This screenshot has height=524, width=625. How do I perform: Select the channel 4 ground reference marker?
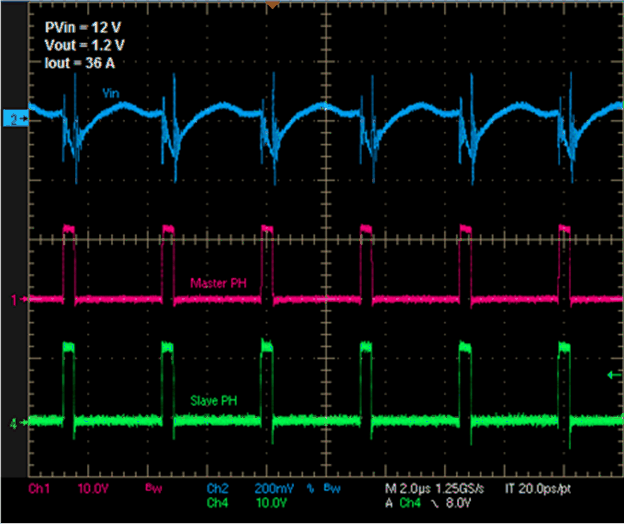15,424
